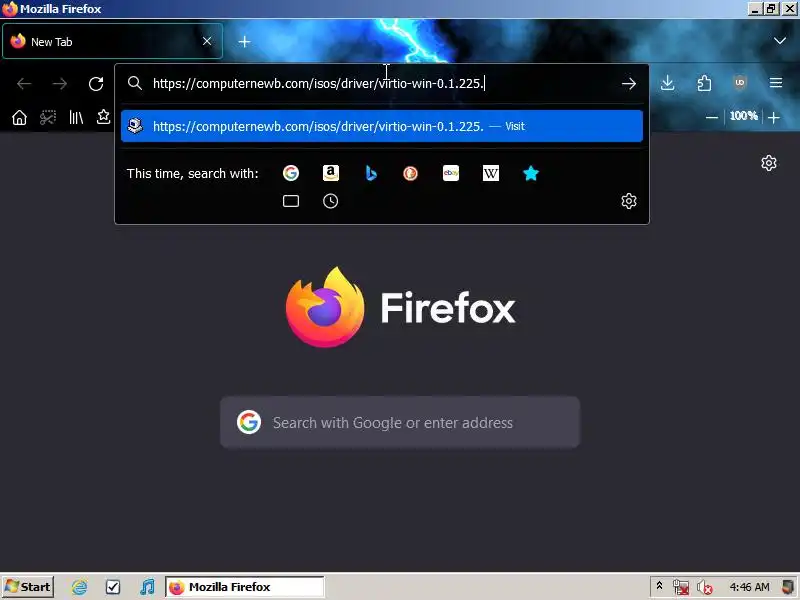Click the address bar URL text
Viewport: 800px width, 600px height.
click(x=318, y=84)
